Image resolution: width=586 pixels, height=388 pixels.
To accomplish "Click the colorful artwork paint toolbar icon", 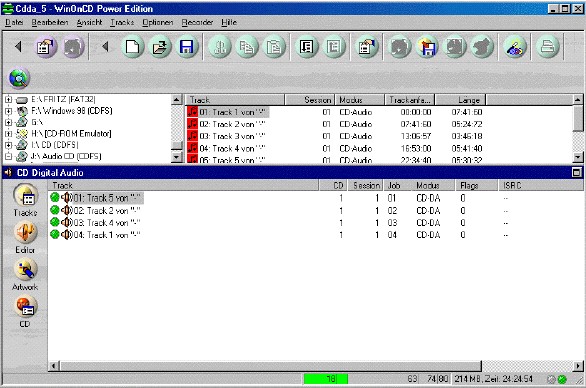I will (x=515, y=47).
